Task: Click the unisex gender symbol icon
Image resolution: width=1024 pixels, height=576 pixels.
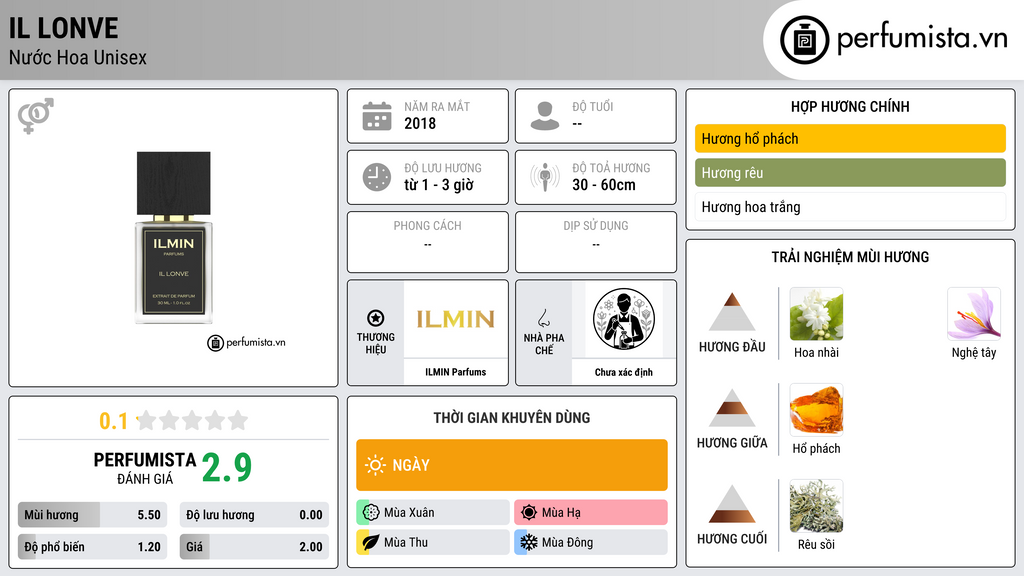Action: pyautogui.click(x=36, y=116)
